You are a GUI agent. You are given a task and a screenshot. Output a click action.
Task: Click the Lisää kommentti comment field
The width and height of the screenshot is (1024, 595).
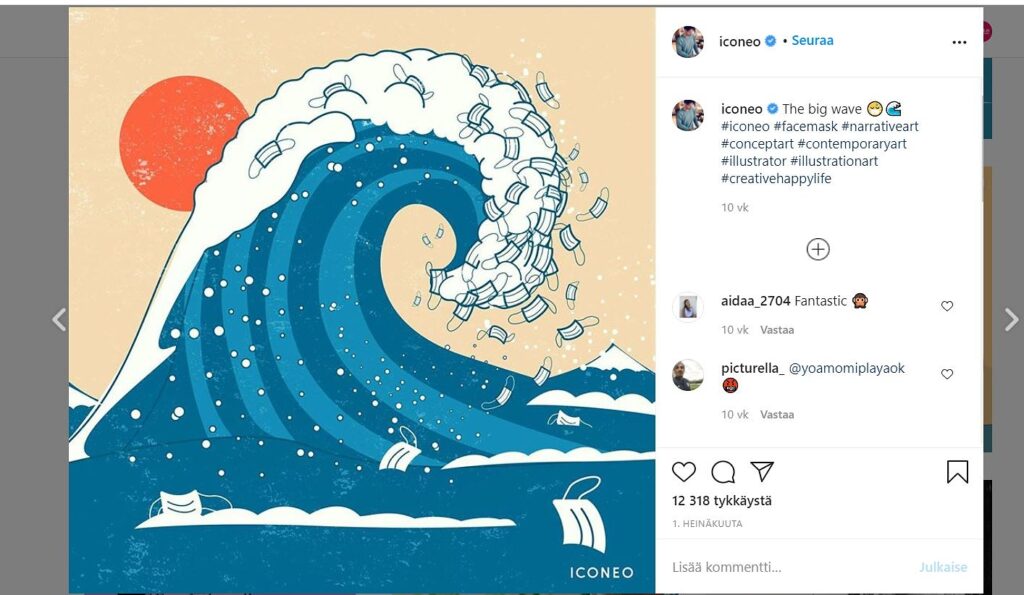780,567
